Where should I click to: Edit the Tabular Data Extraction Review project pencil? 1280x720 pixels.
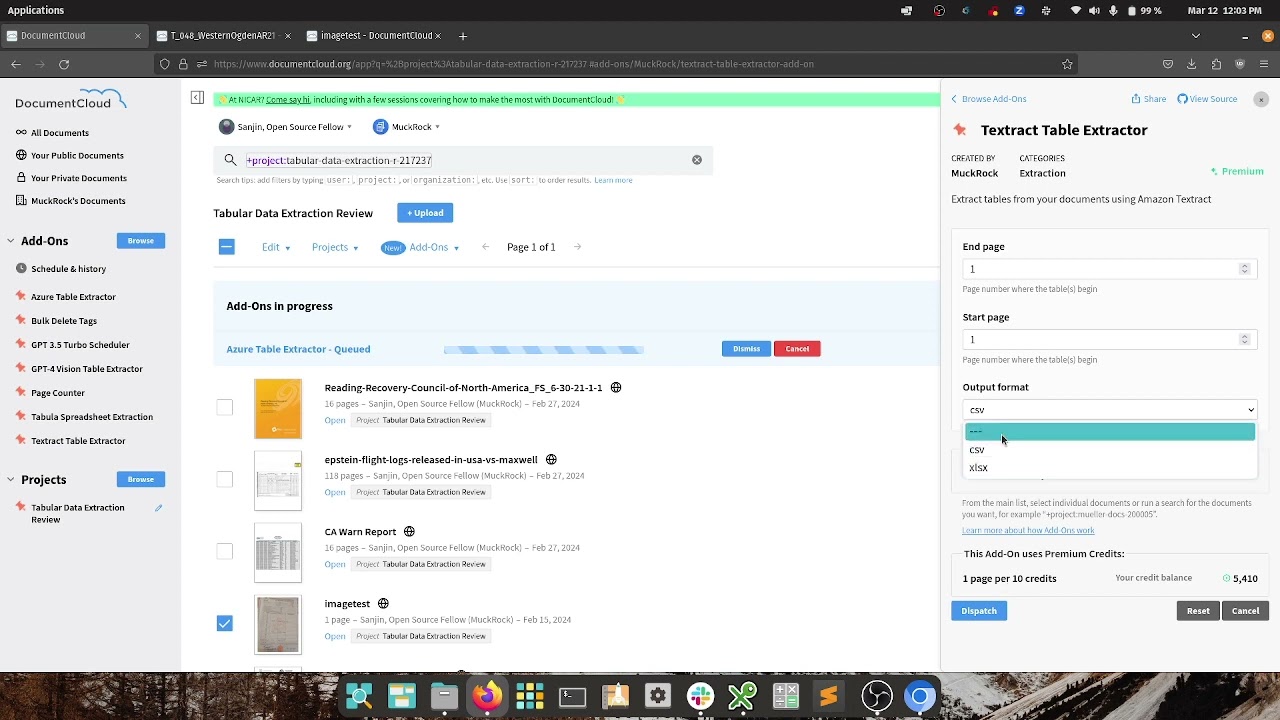click(158, 508)
